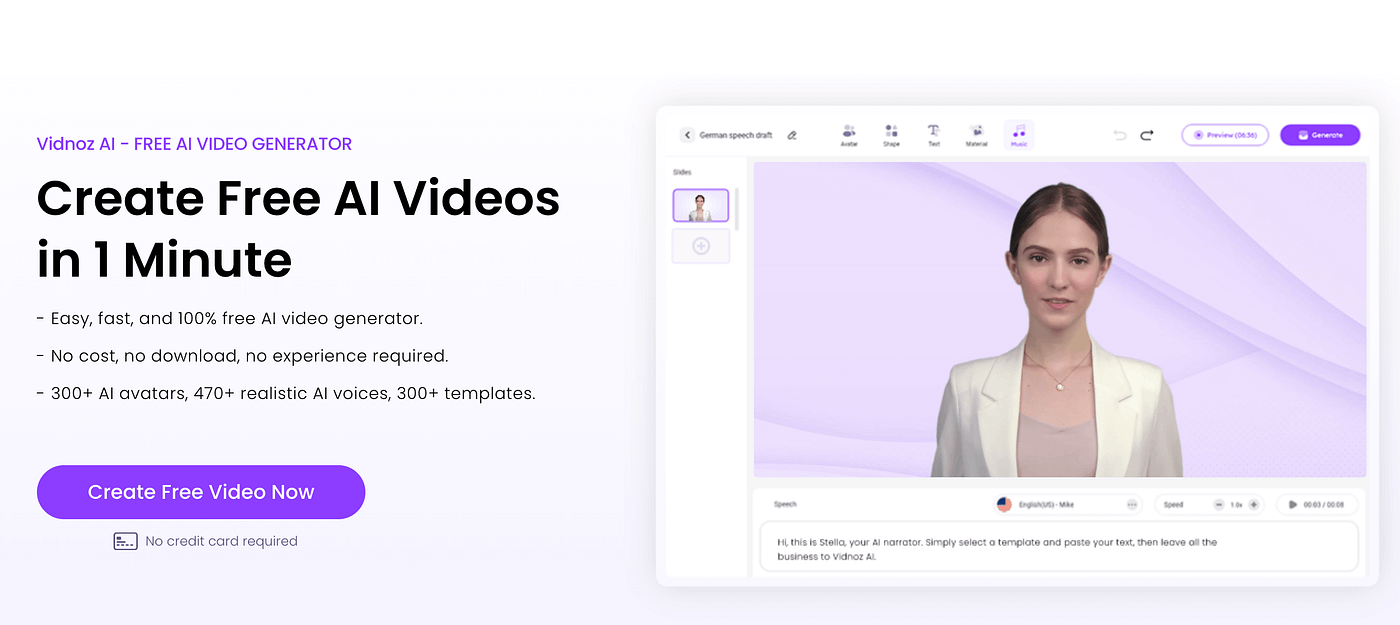Click the Generate button
Viewport: 1400px width, 625px height.
pos(1320,135)
